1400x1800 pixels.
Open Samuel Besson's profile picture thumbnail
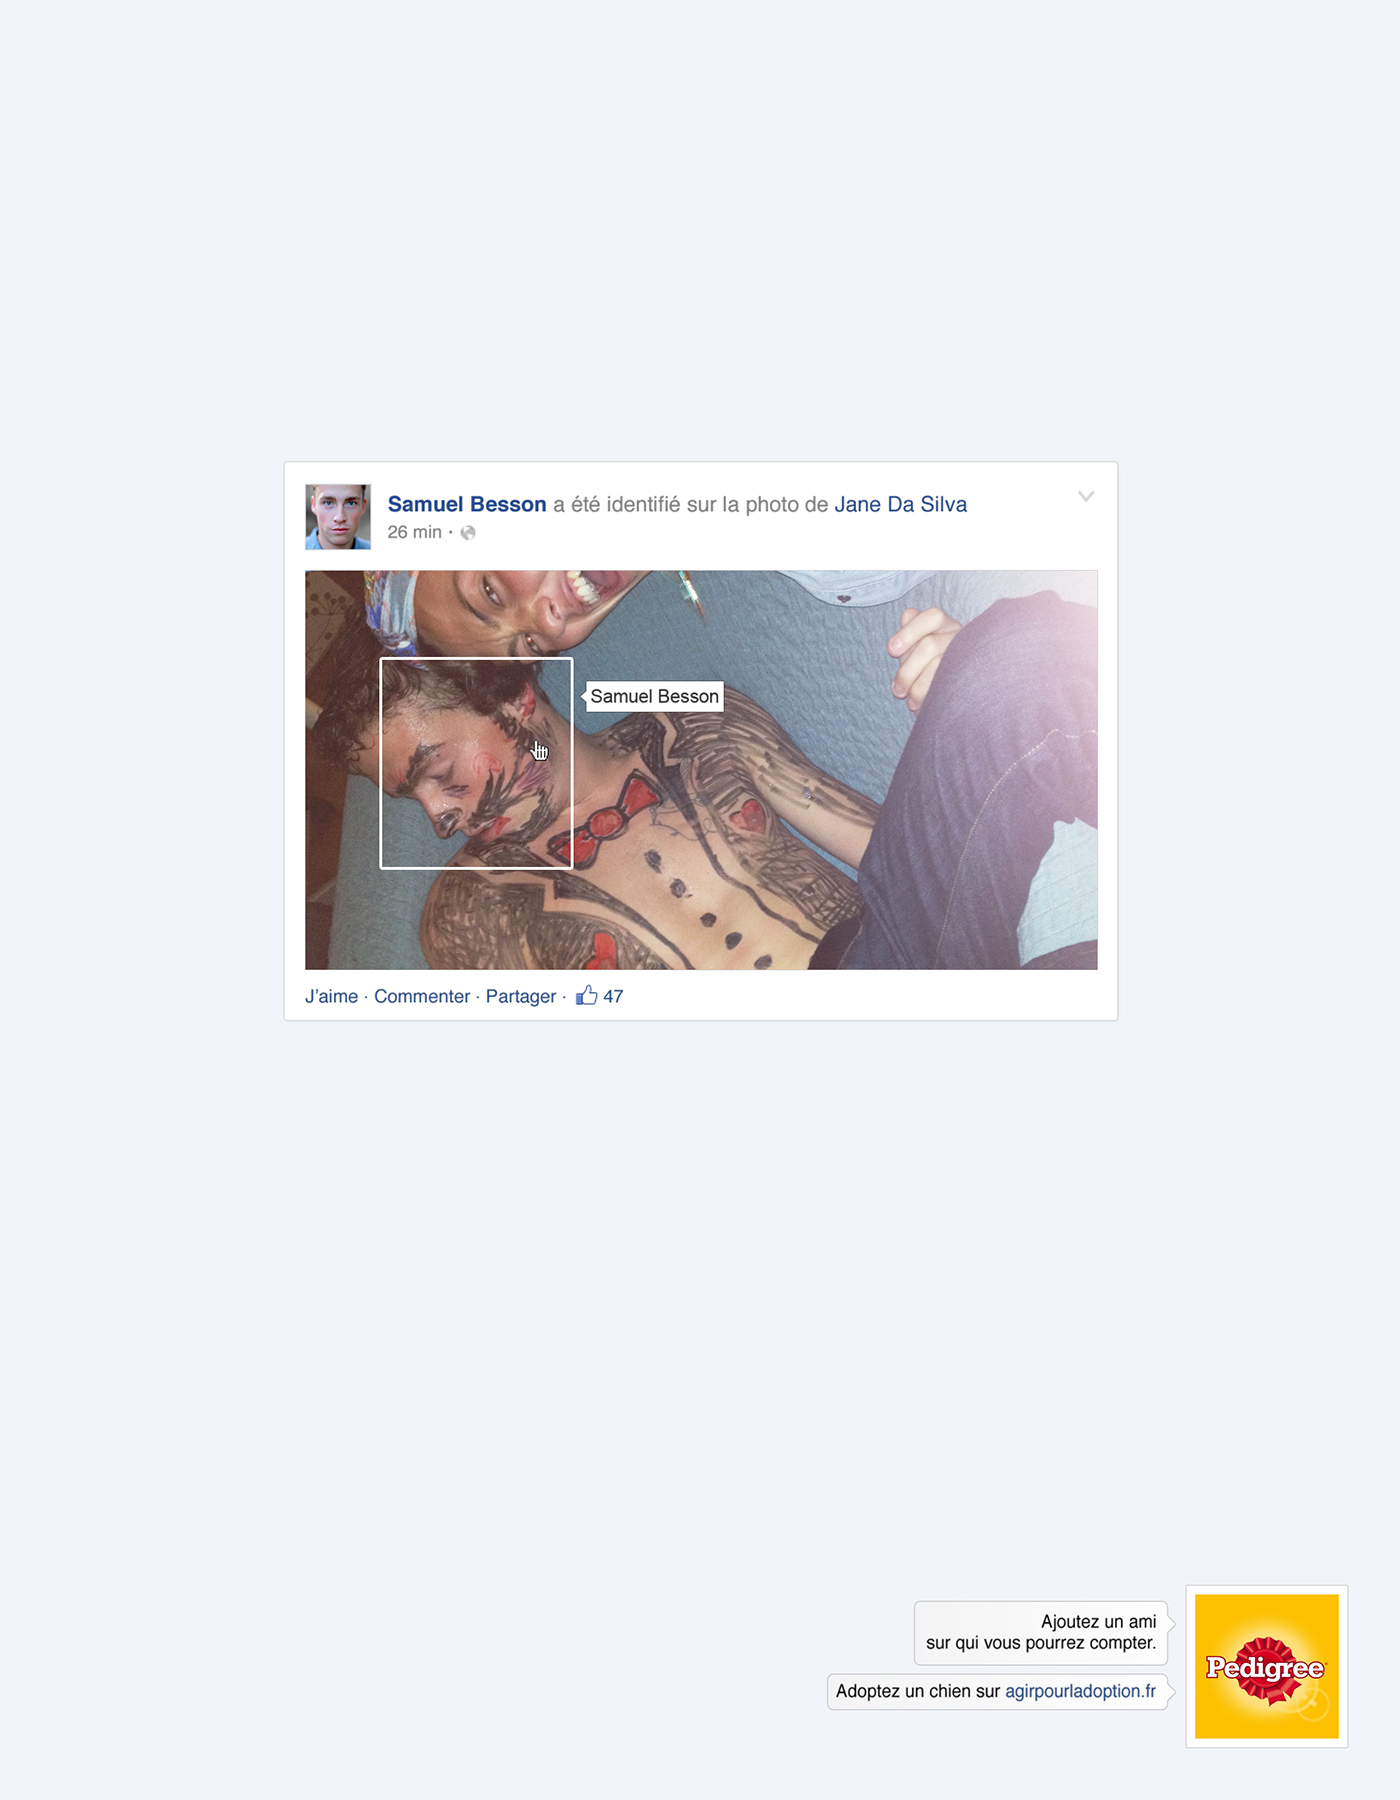pyautogui.click(x=338, y=517)
